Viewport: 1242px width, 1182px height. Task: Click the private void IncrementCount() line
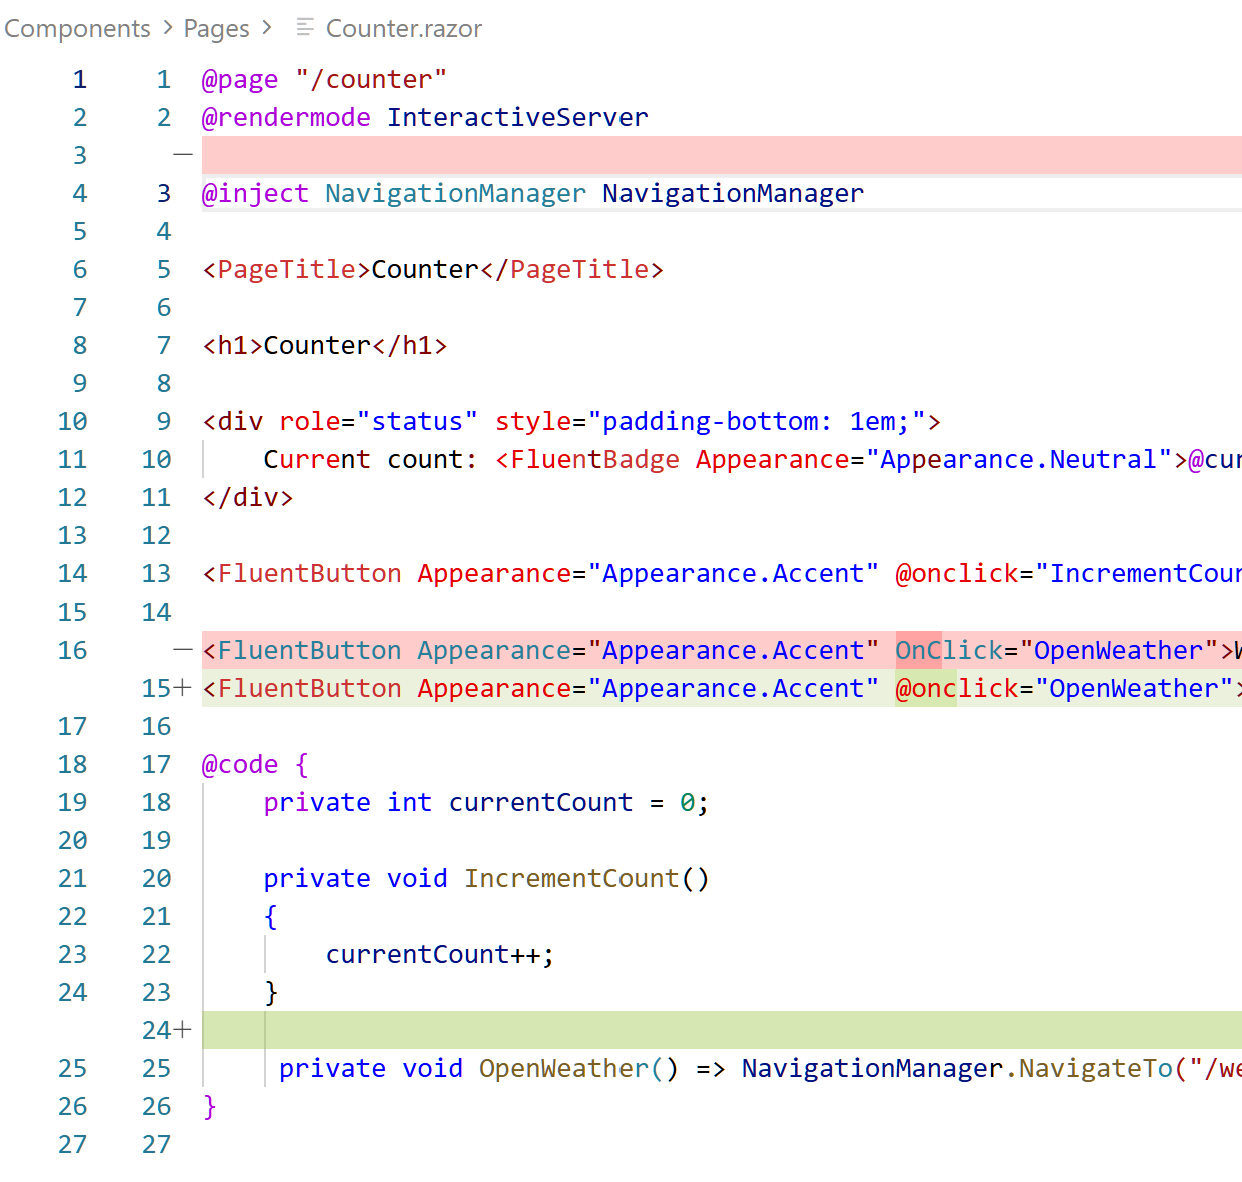coord(487,878)
